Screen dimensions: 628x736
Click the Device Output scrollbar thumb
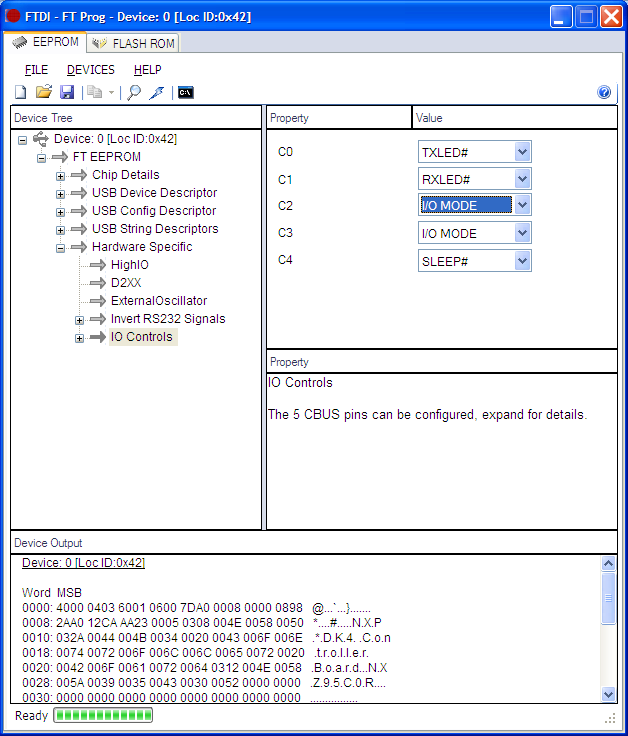point(608,598)
